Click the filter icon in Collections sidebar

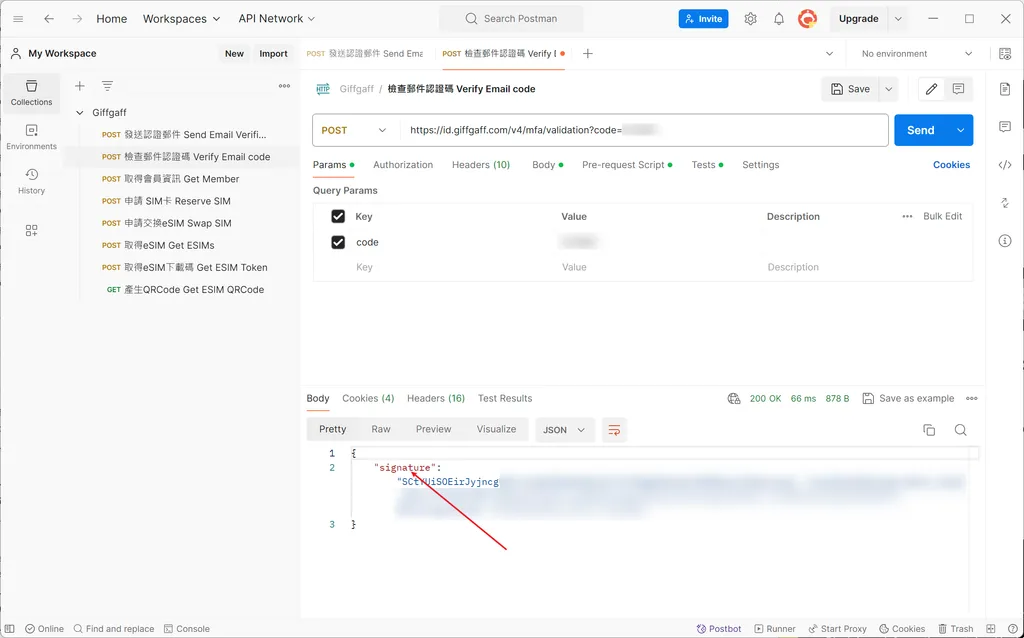point(107,86)
